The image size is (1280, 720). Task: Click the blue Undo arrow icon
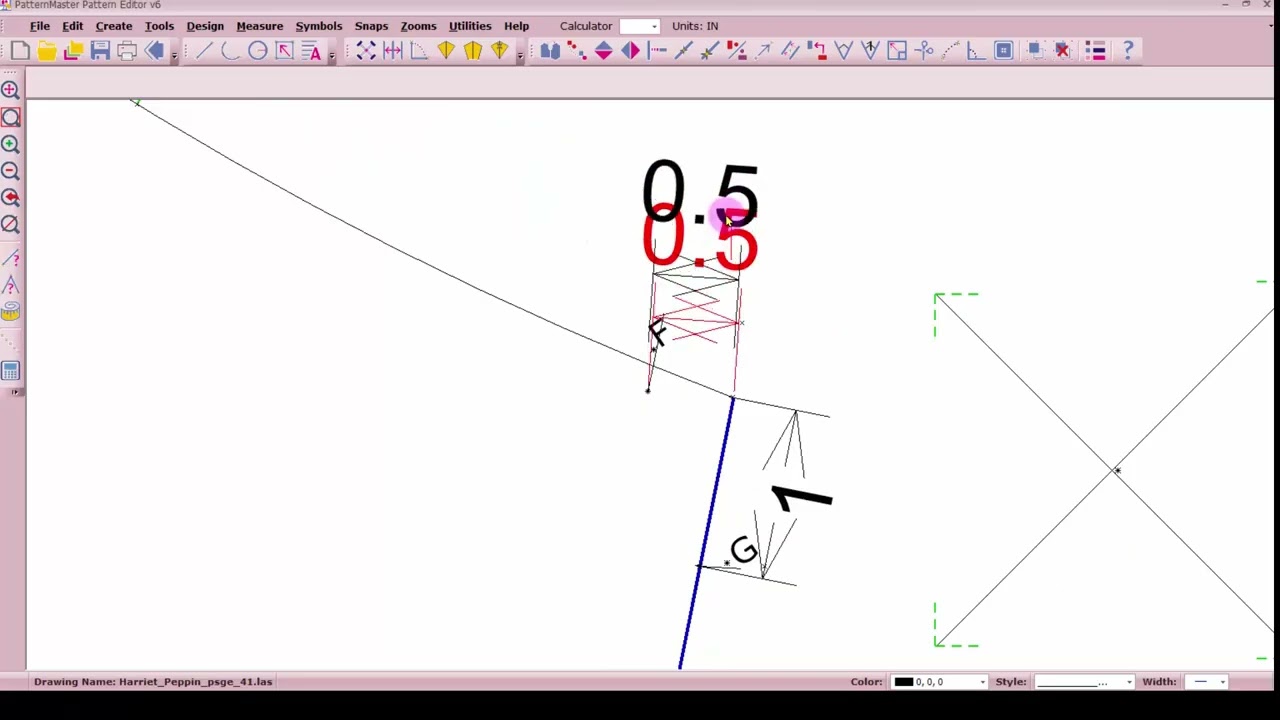pos(154,50)
